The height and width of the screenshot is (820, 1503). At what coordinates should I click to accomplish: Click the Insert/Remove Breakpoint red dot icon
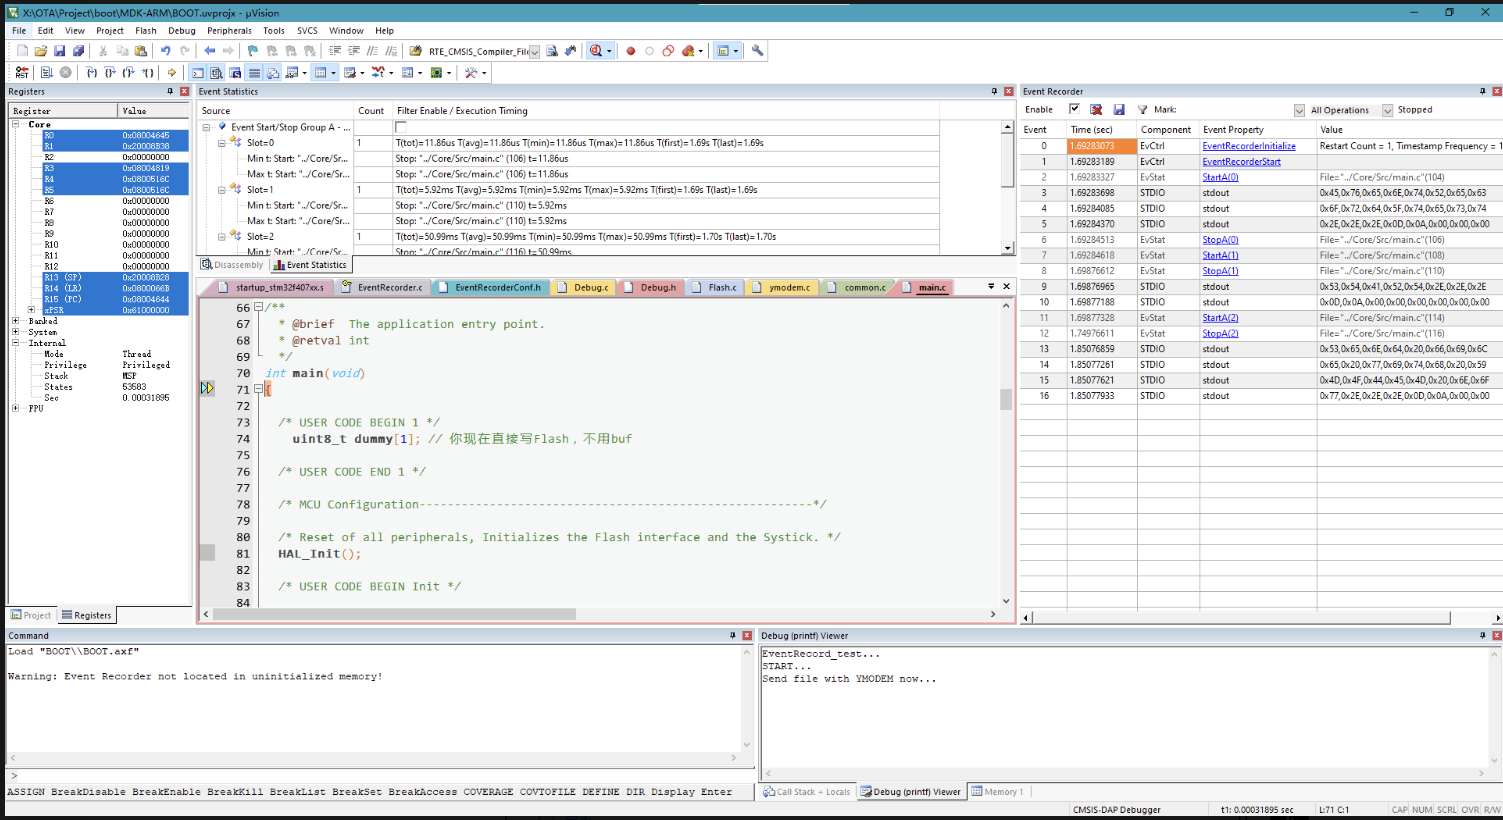[x=630, y=51]
